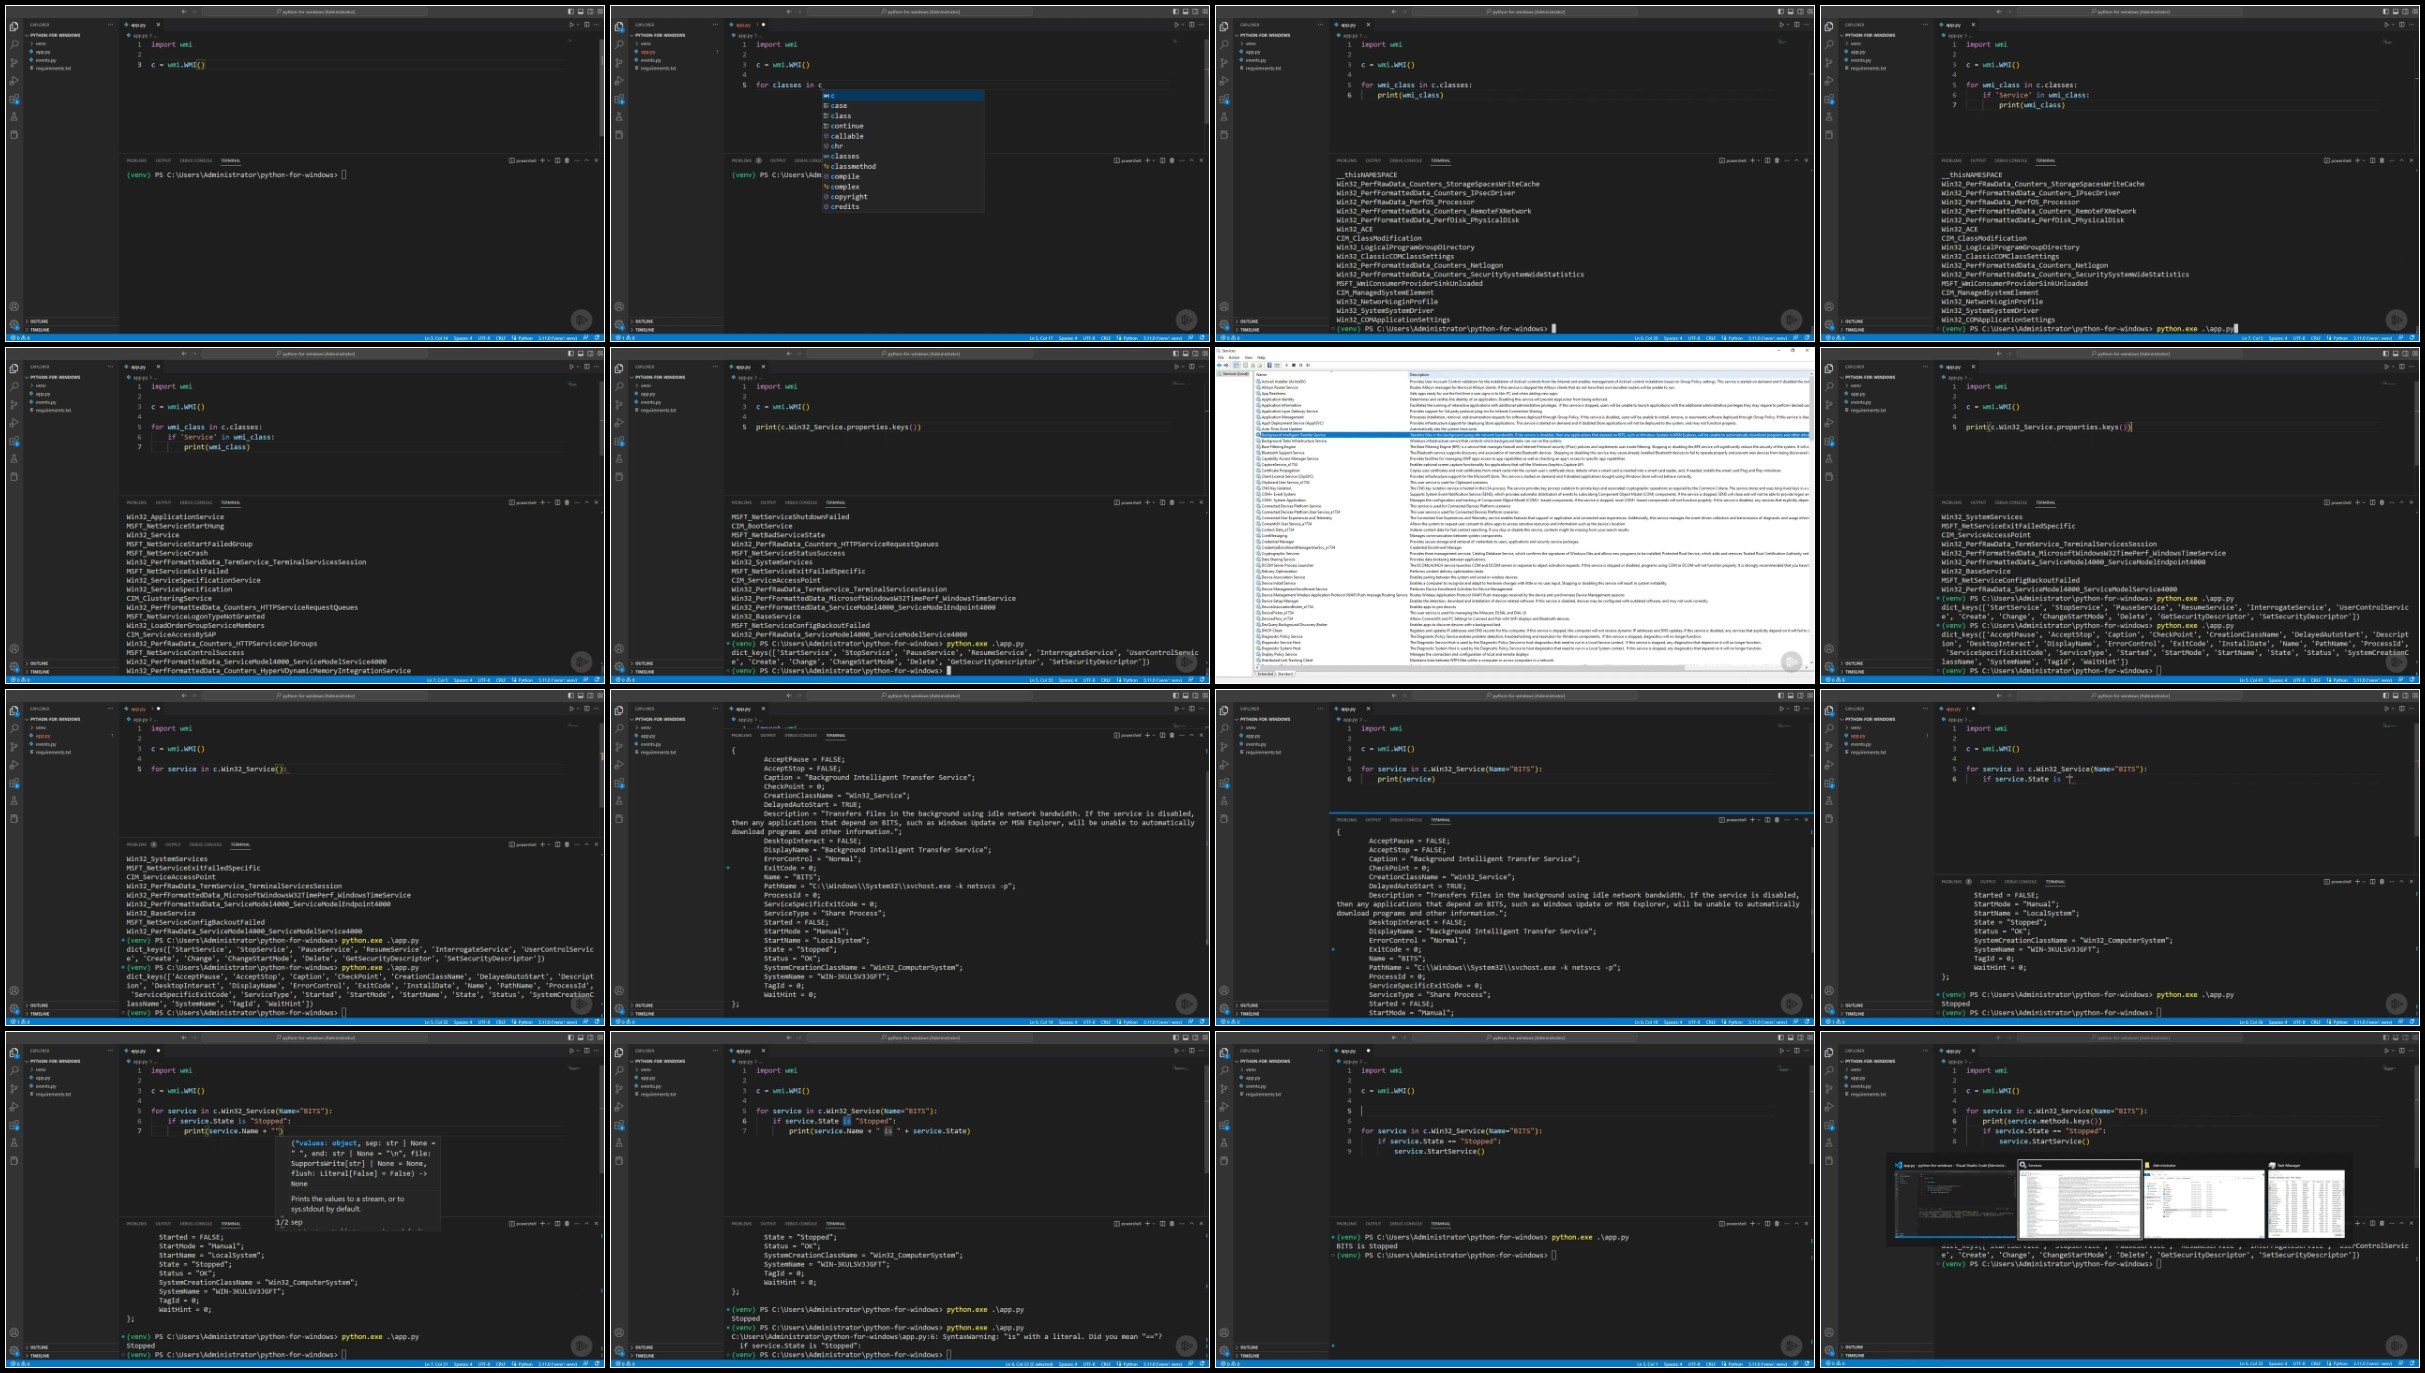Image resolution: width=2425 pixels, height=1373 pixels.
Task: Select the Task Manager thumbnail in the window switcher
Action: (x=2306, y=1200)
